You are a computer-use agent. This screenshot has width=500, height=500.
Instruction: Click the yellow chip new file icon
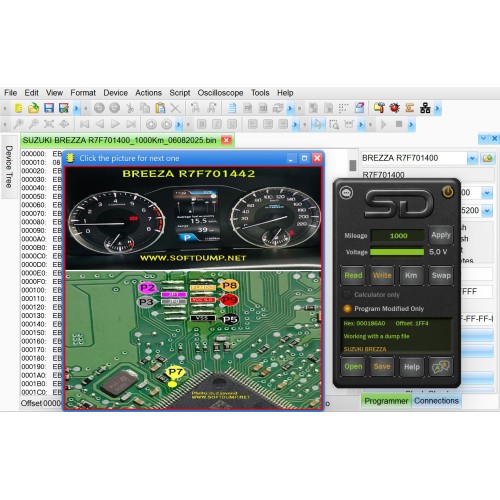tap(18, 108)
